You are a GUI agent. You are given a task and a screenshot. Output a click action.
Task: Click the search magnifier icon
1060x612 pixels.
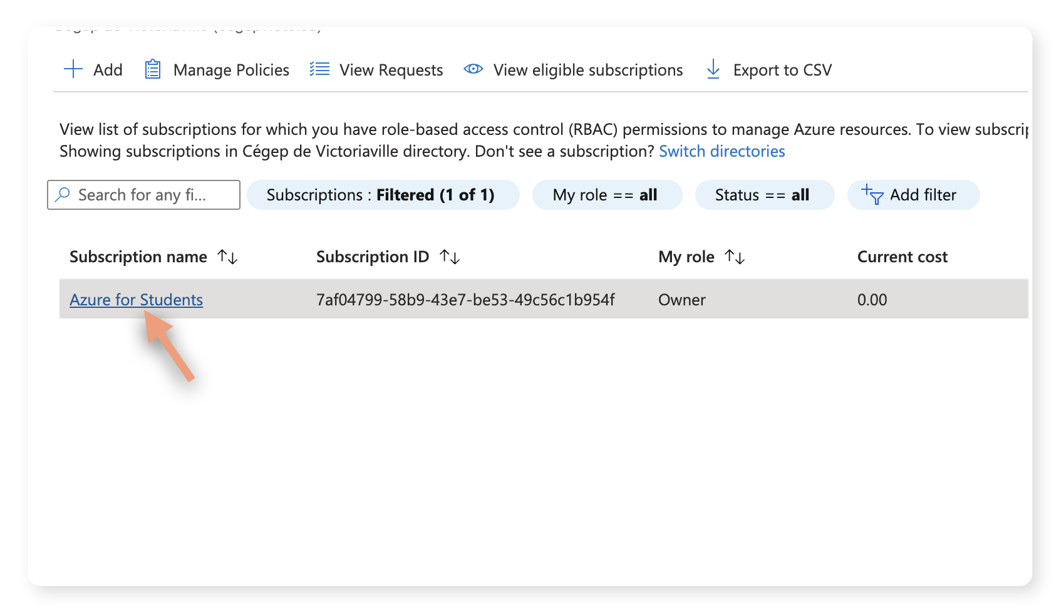point(62,194)
